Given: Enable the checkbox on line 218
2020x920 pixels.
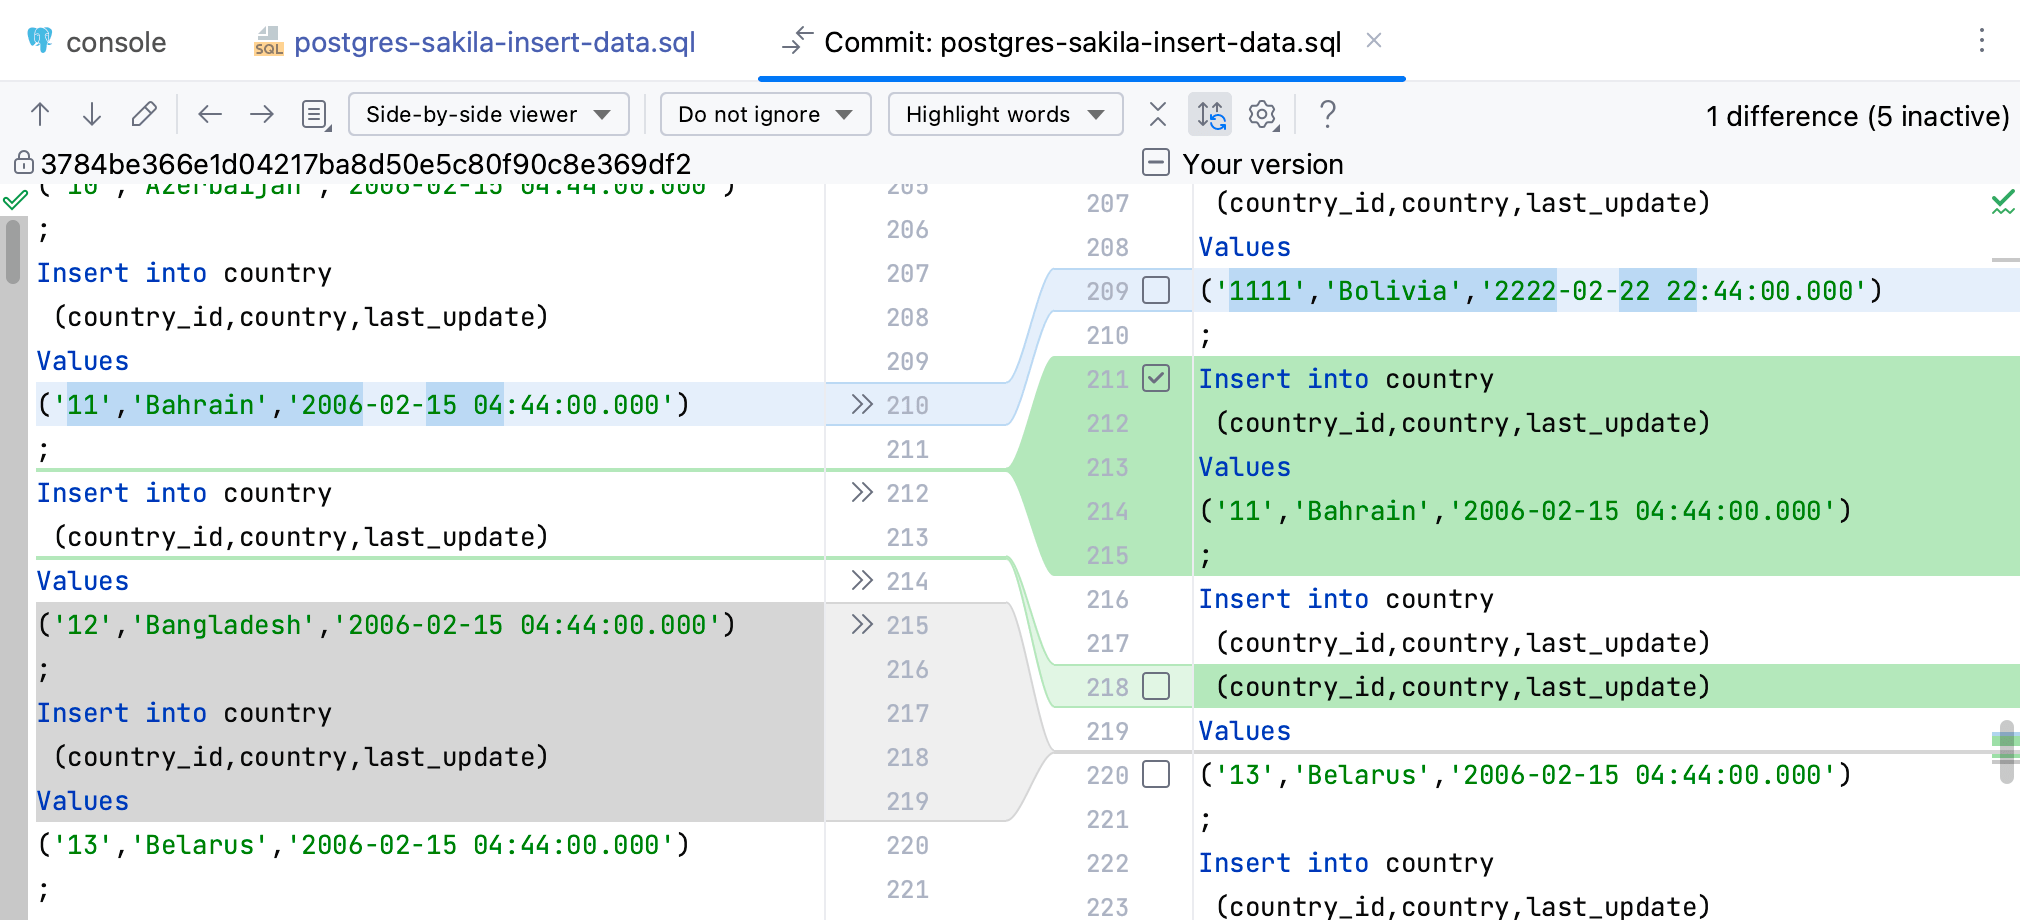Looking at the screenshot, I should [x=1157, y=687].
